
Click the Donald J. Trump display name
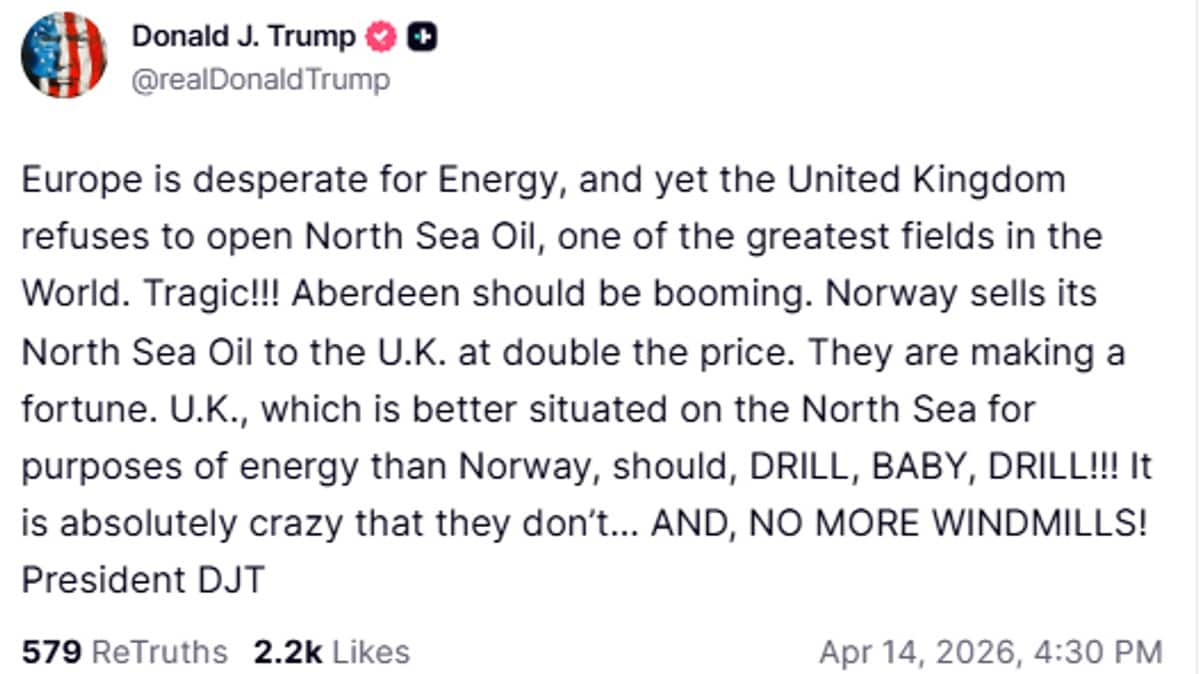click(244, 36)
